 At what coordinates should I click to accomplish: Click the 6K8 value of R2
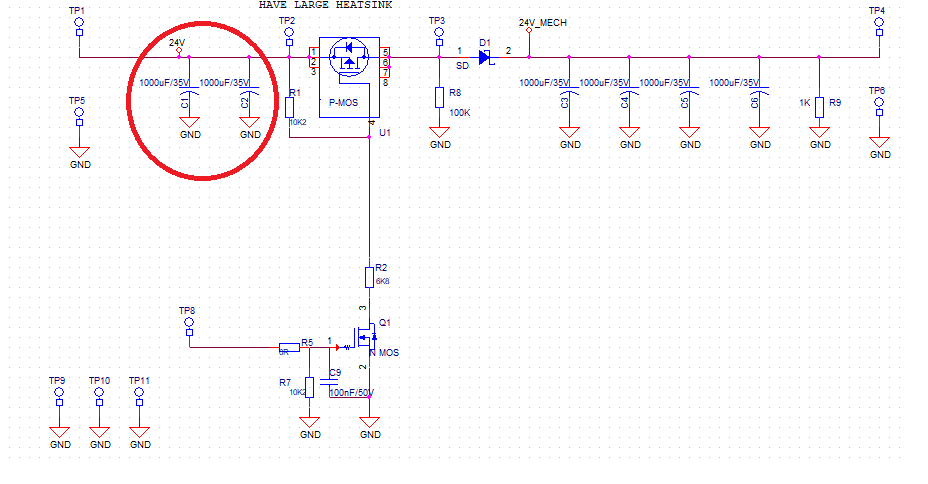383,282
